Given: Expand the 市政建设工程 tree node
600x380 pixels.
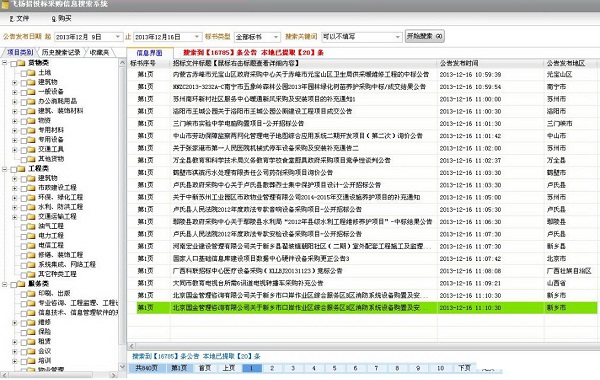Looking at the screenshot, I should (x=15, y=188).
